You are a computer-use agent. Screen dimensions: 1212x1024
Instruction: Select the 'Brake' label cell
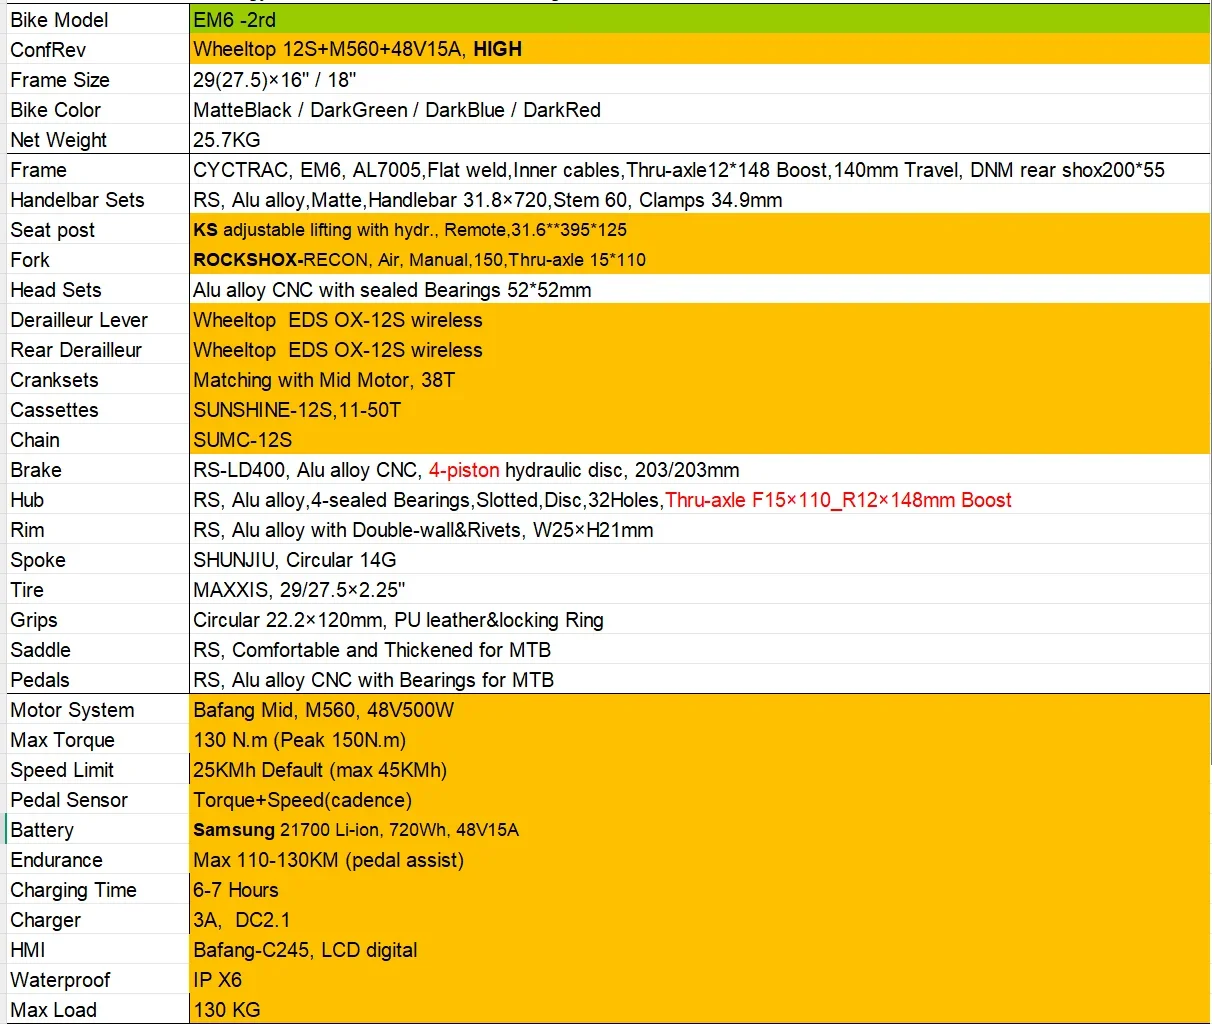point(96,470)
